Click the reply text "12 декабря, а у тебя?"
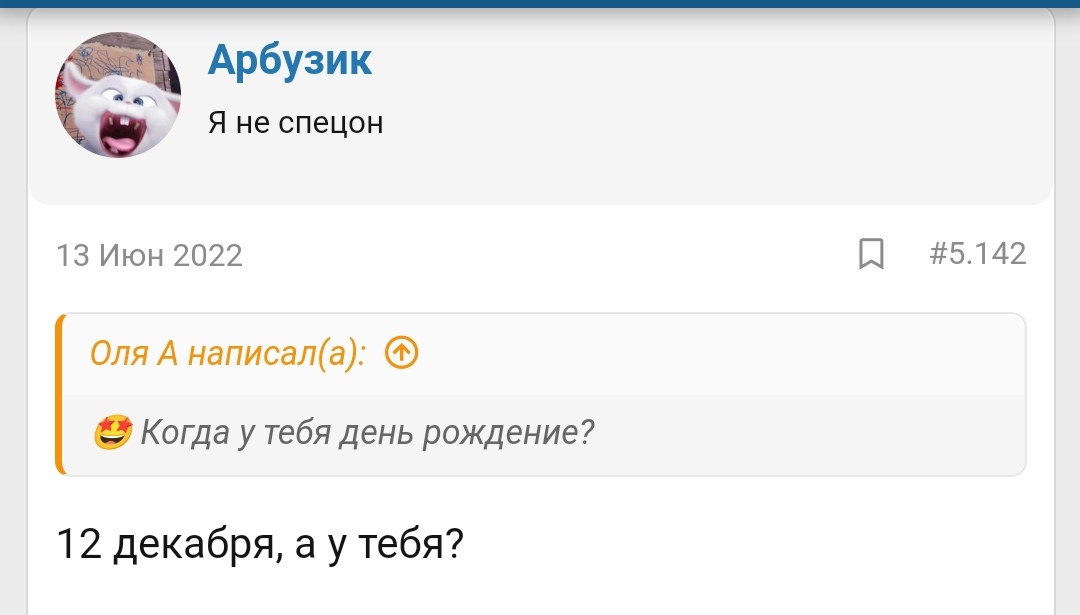The image size is (1080, 615). 260,545
